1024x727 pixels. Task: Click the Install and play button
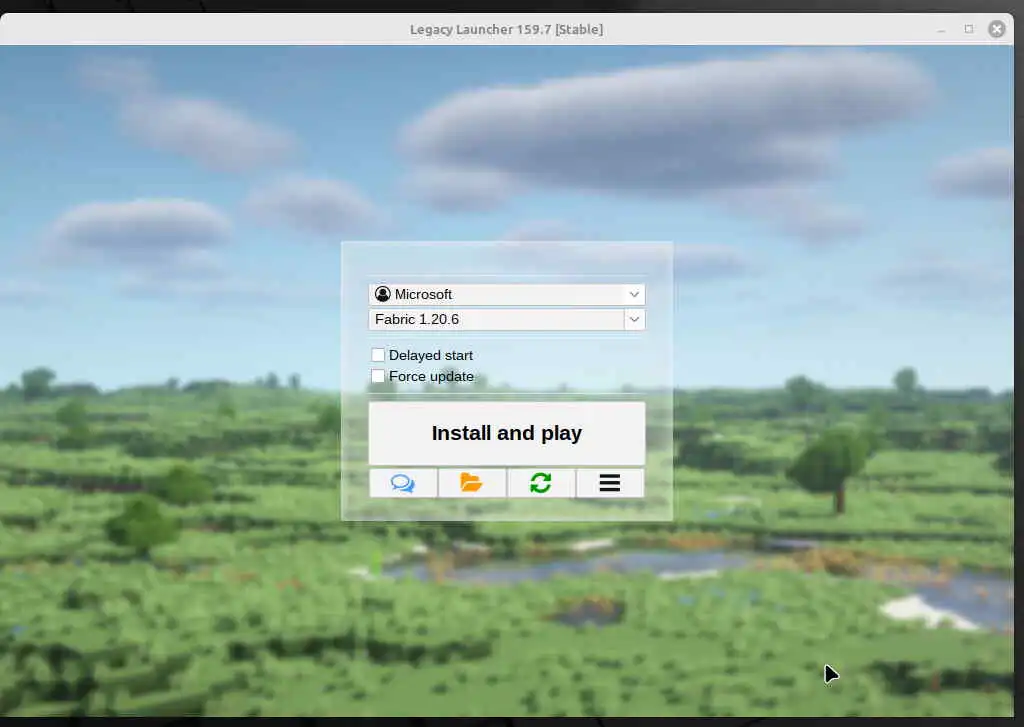(507, 433)
